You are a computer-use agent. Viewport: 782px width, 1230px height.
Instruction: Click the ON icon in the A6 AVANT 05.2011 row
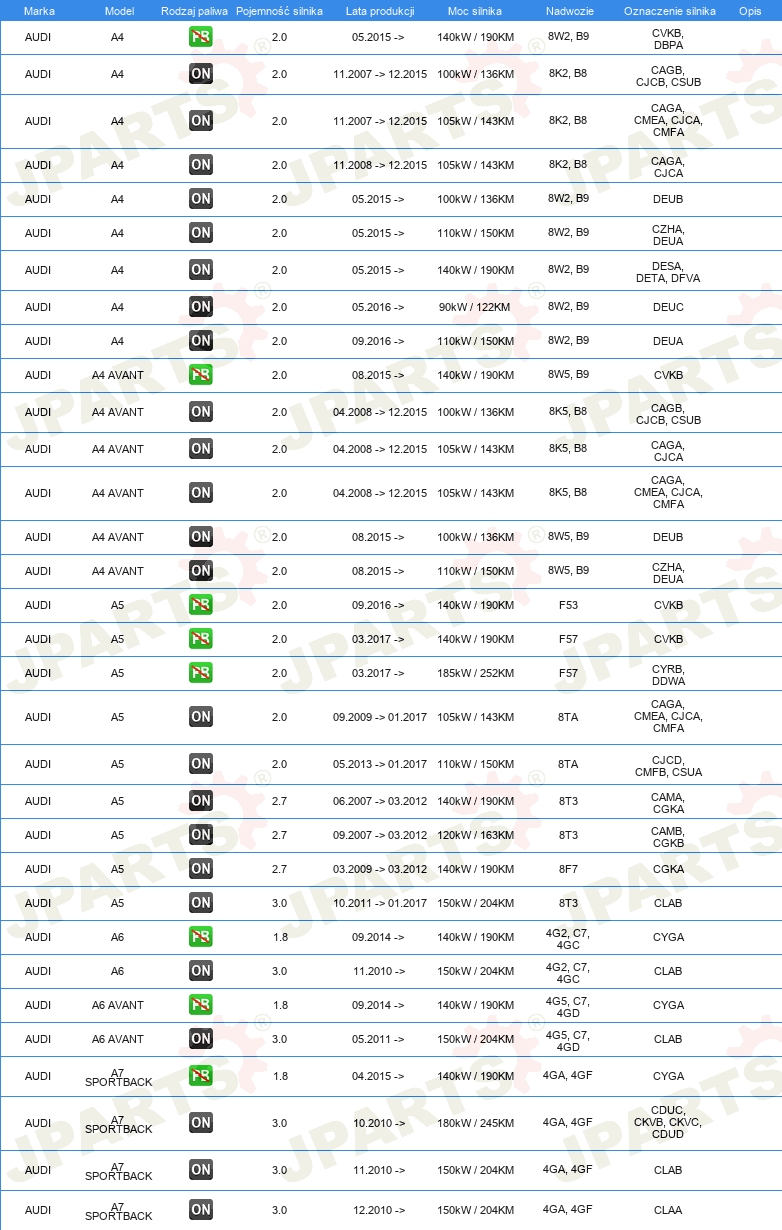(x=201, y=1039)
